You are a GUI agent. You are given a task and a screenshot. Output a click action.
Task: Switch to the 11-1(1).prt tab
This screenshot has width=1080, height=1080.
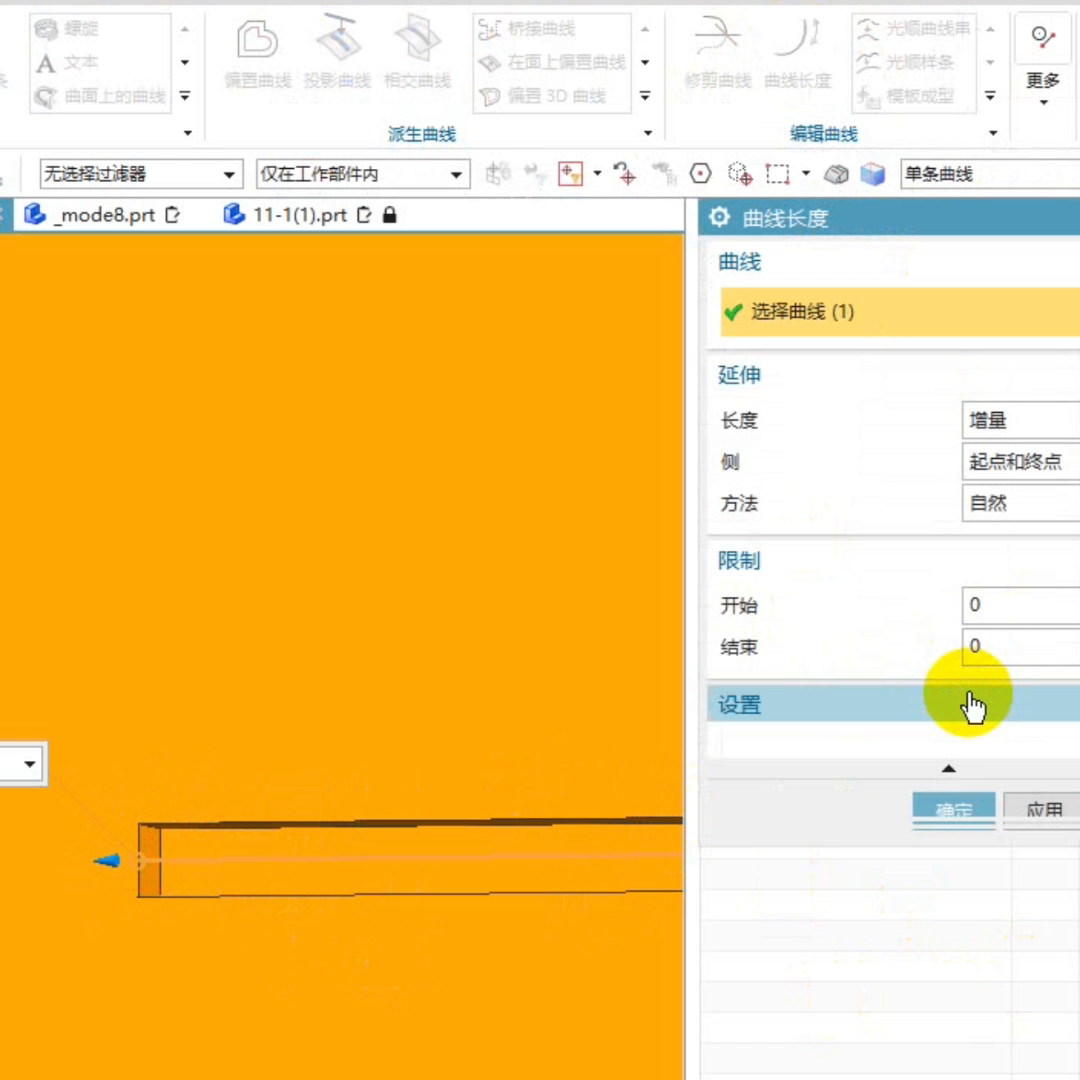click(x=299, y=214)
